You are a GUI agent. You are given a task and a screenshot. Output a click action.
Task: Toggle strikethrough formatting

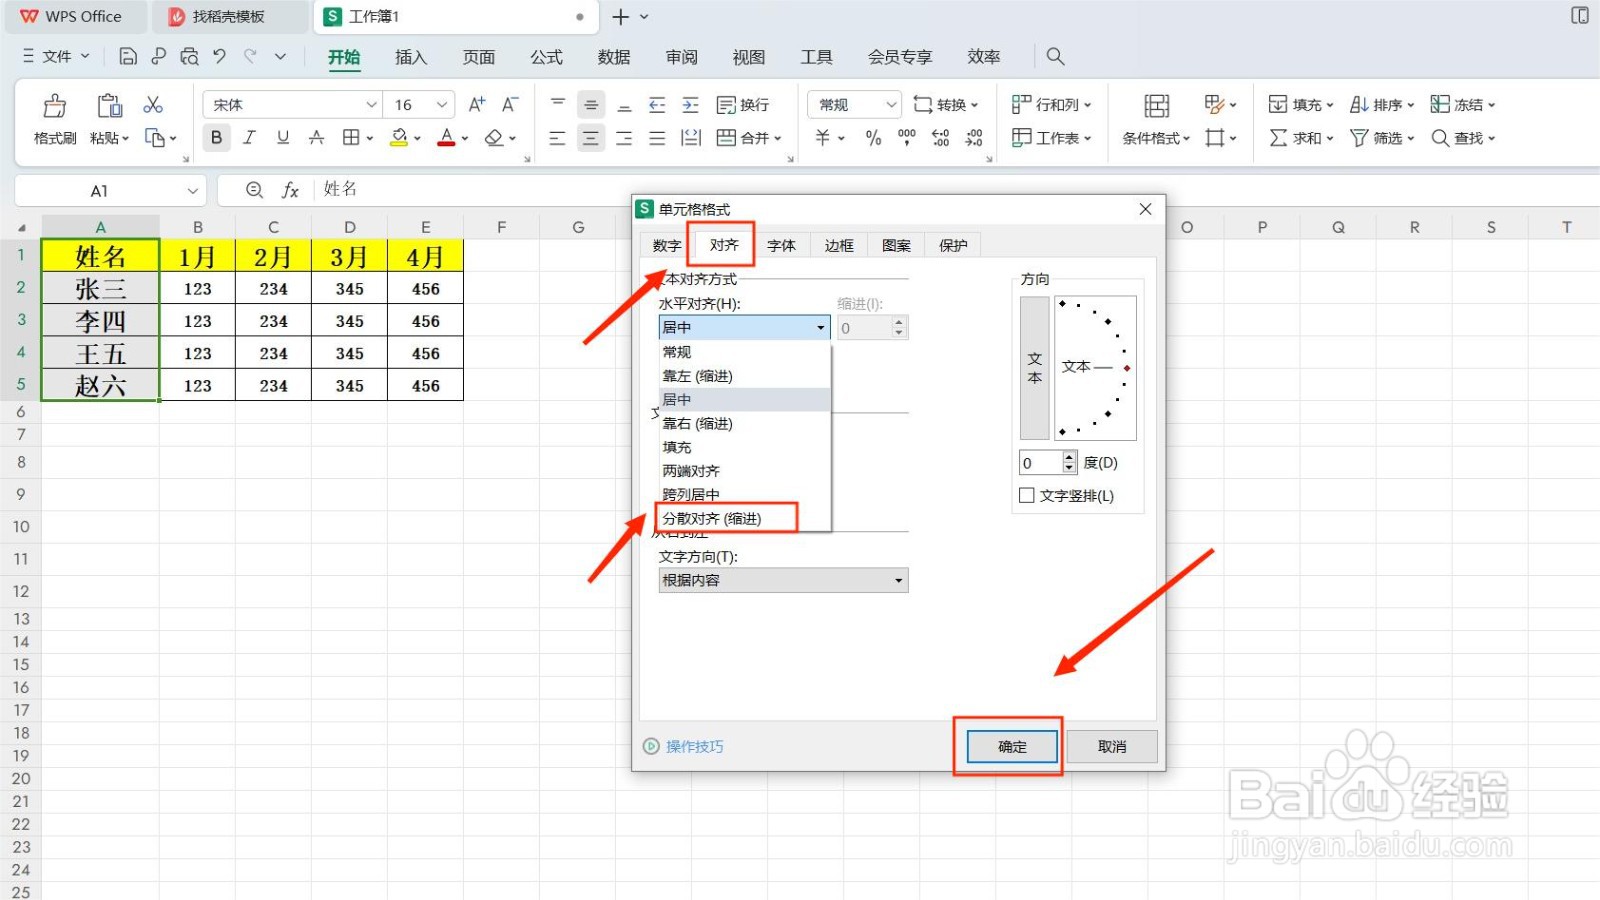pyautogui.click(x=317, y=138)
